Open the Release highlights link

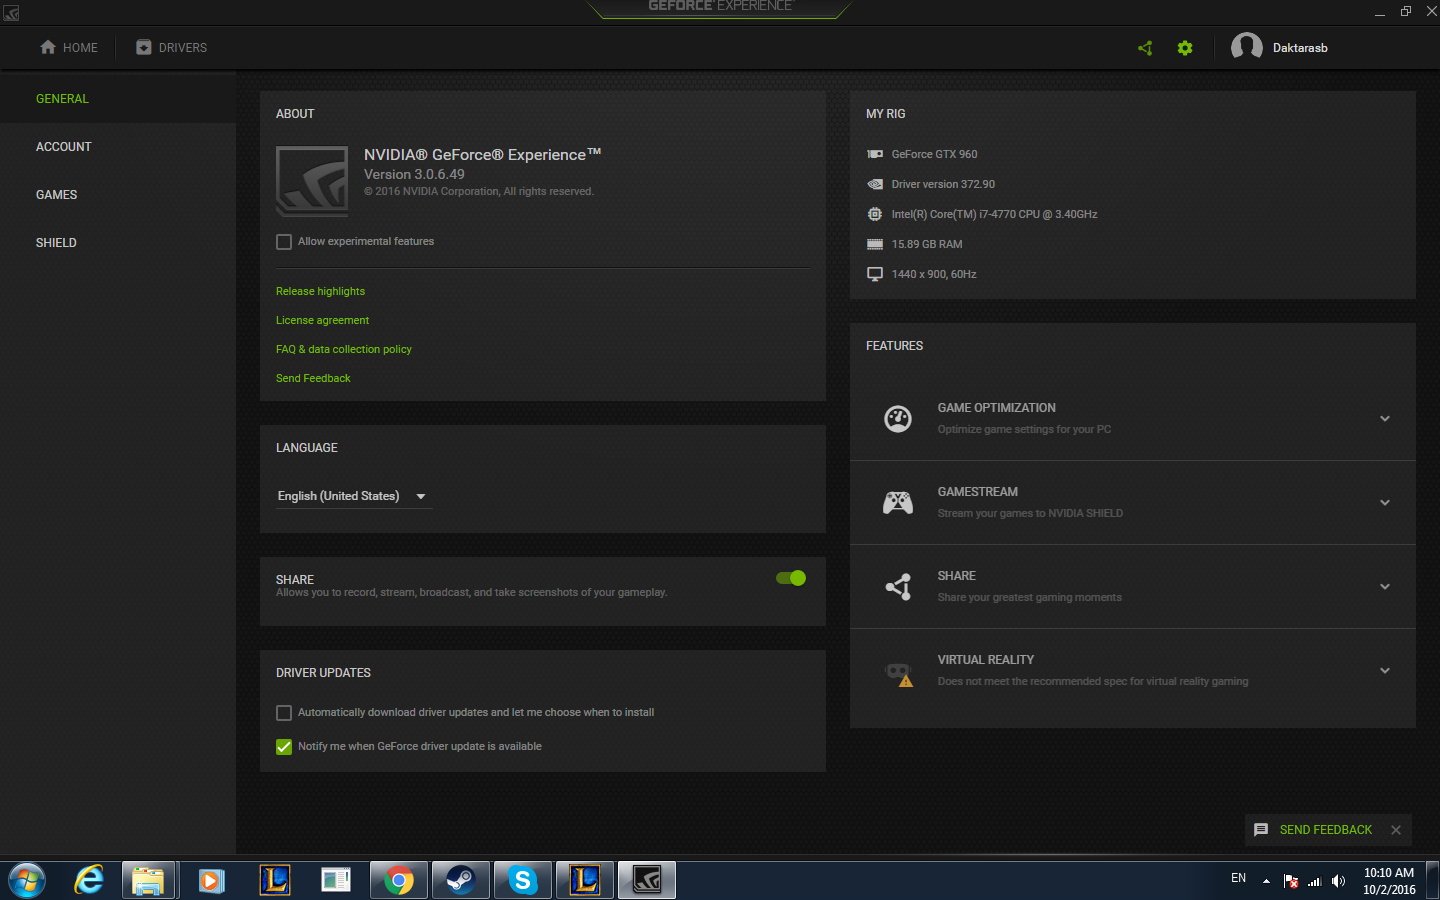click(x=320, y=291)
